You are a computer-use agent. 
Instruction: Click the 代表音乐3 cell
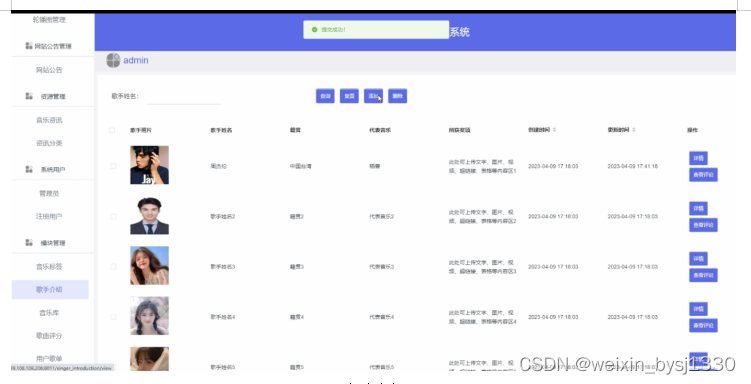[x=382, y=267]
